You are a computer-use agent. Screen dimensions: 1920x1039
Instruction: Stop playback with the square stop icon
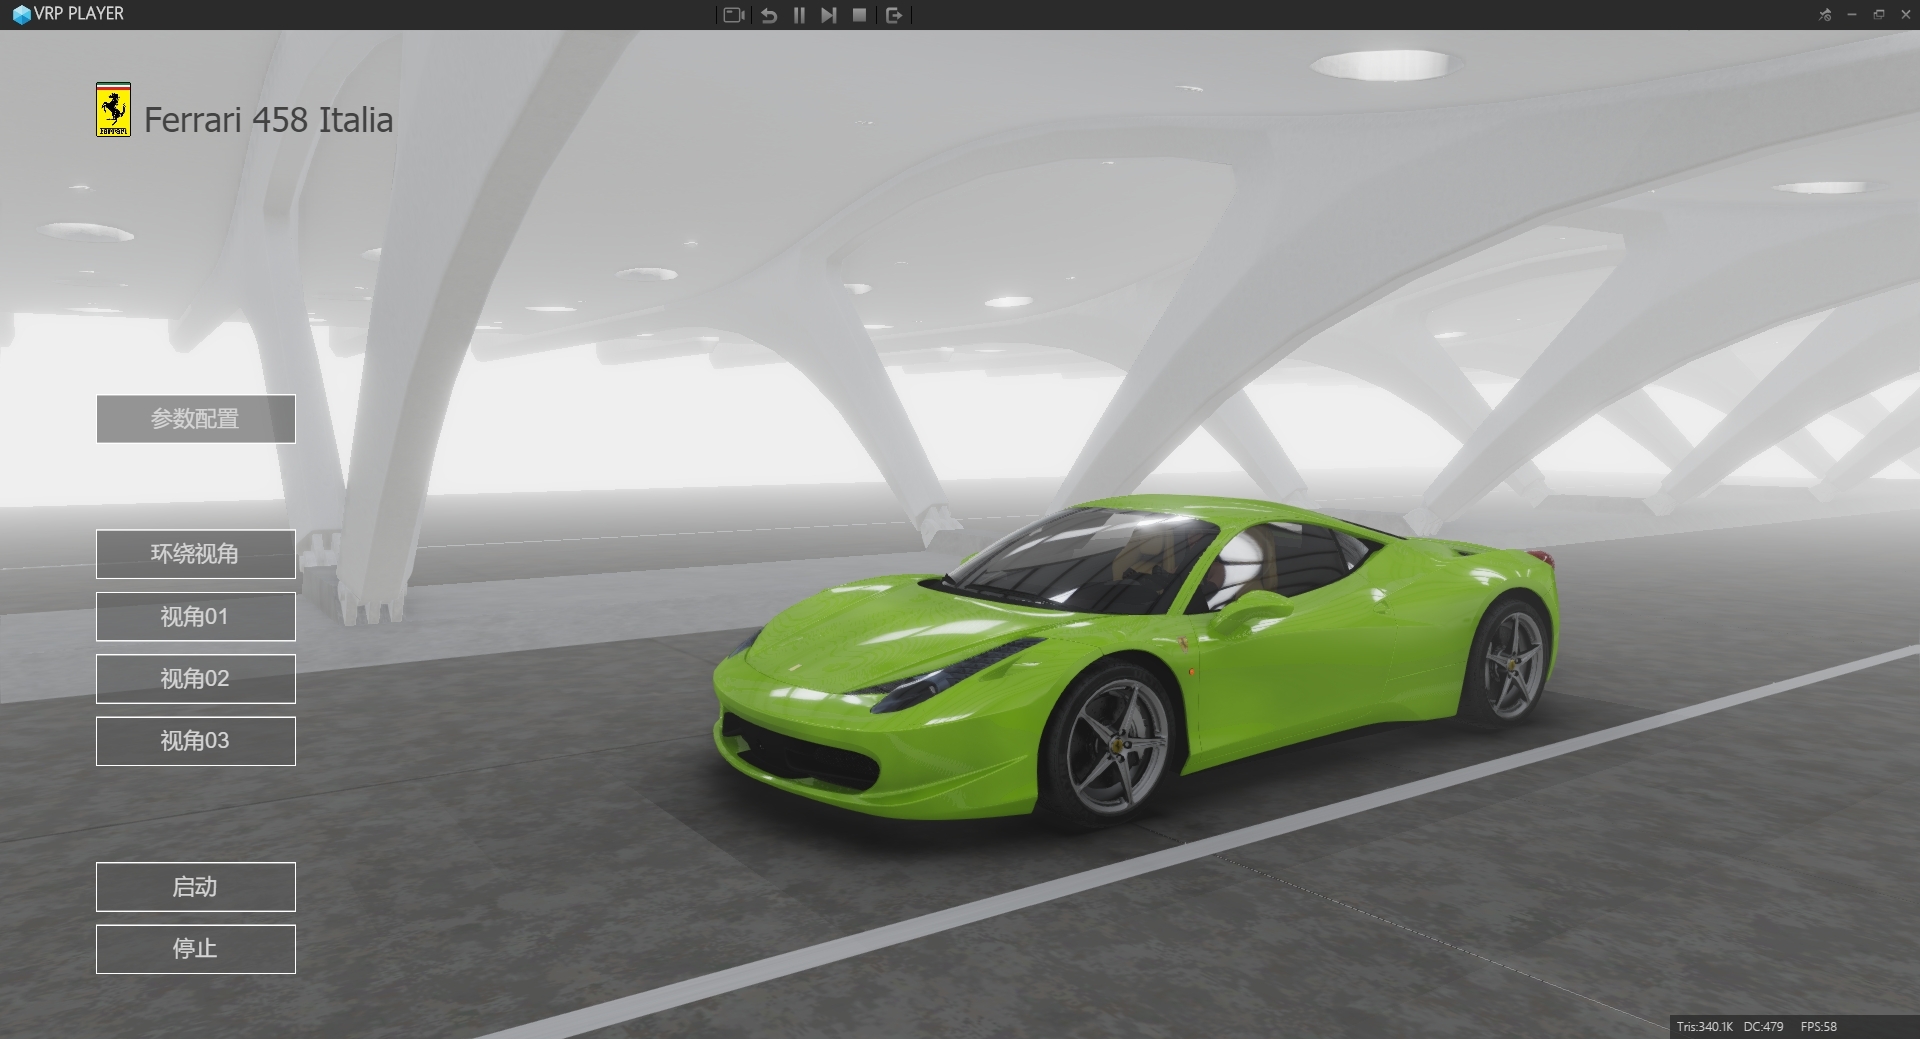[859, 15]
